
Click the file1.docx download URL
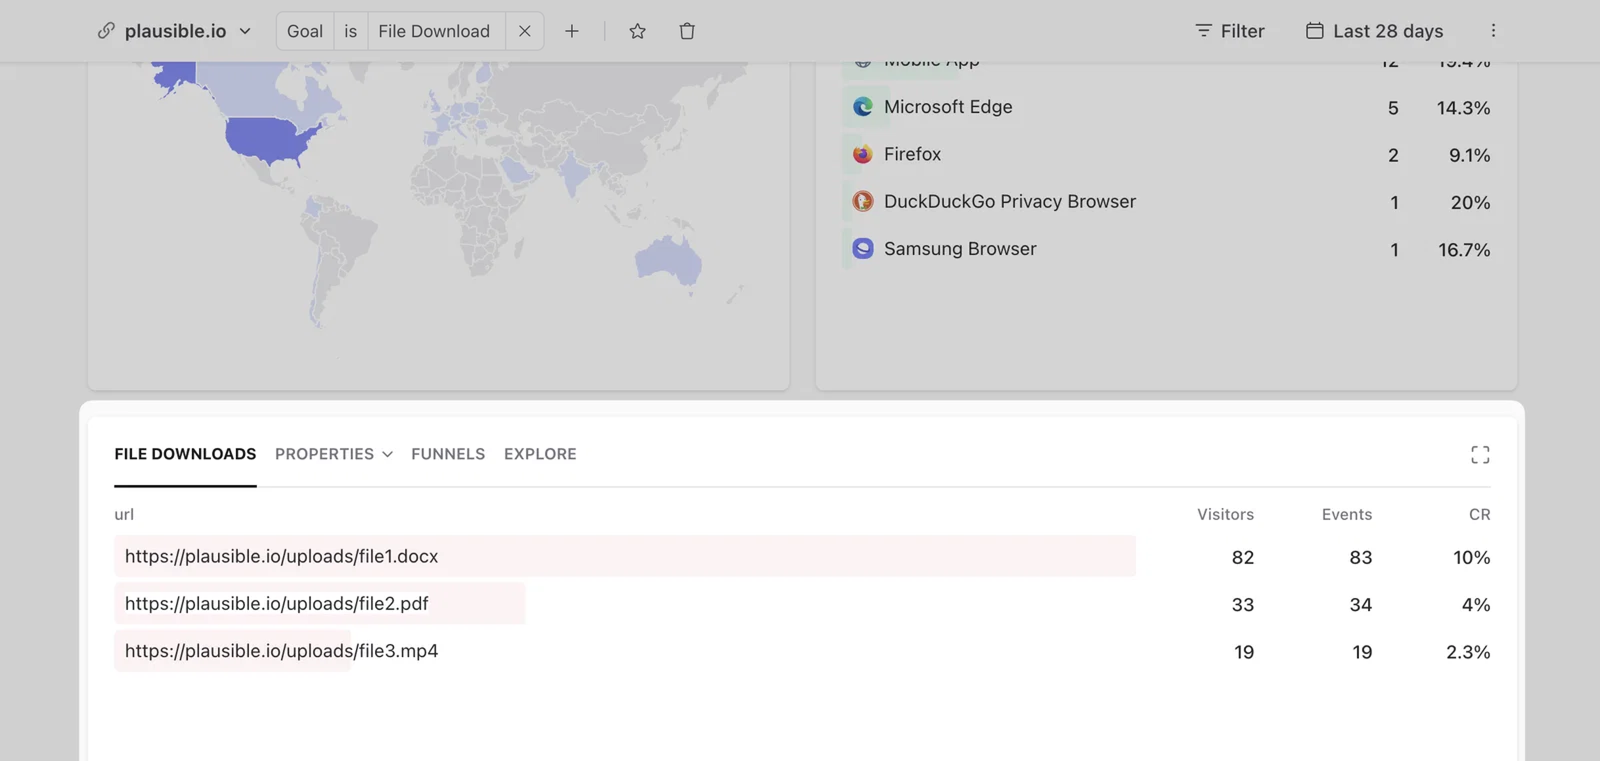[x=281, y=556]
